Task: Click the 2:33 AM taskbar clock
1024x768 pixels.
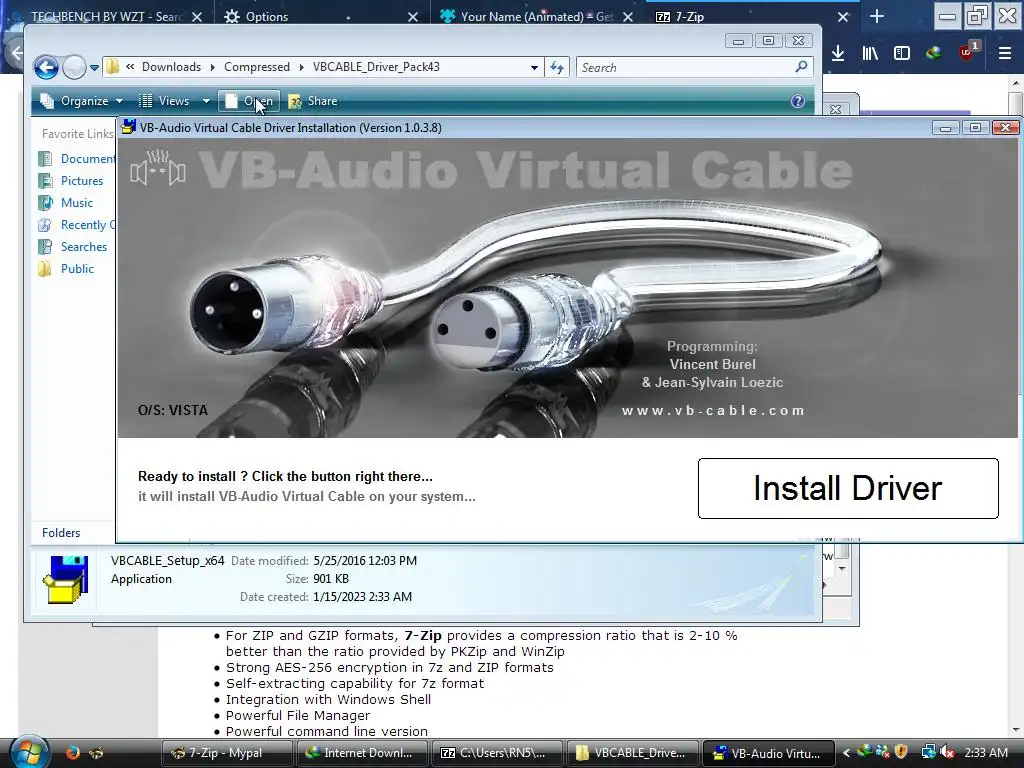Action: [985, 753]
